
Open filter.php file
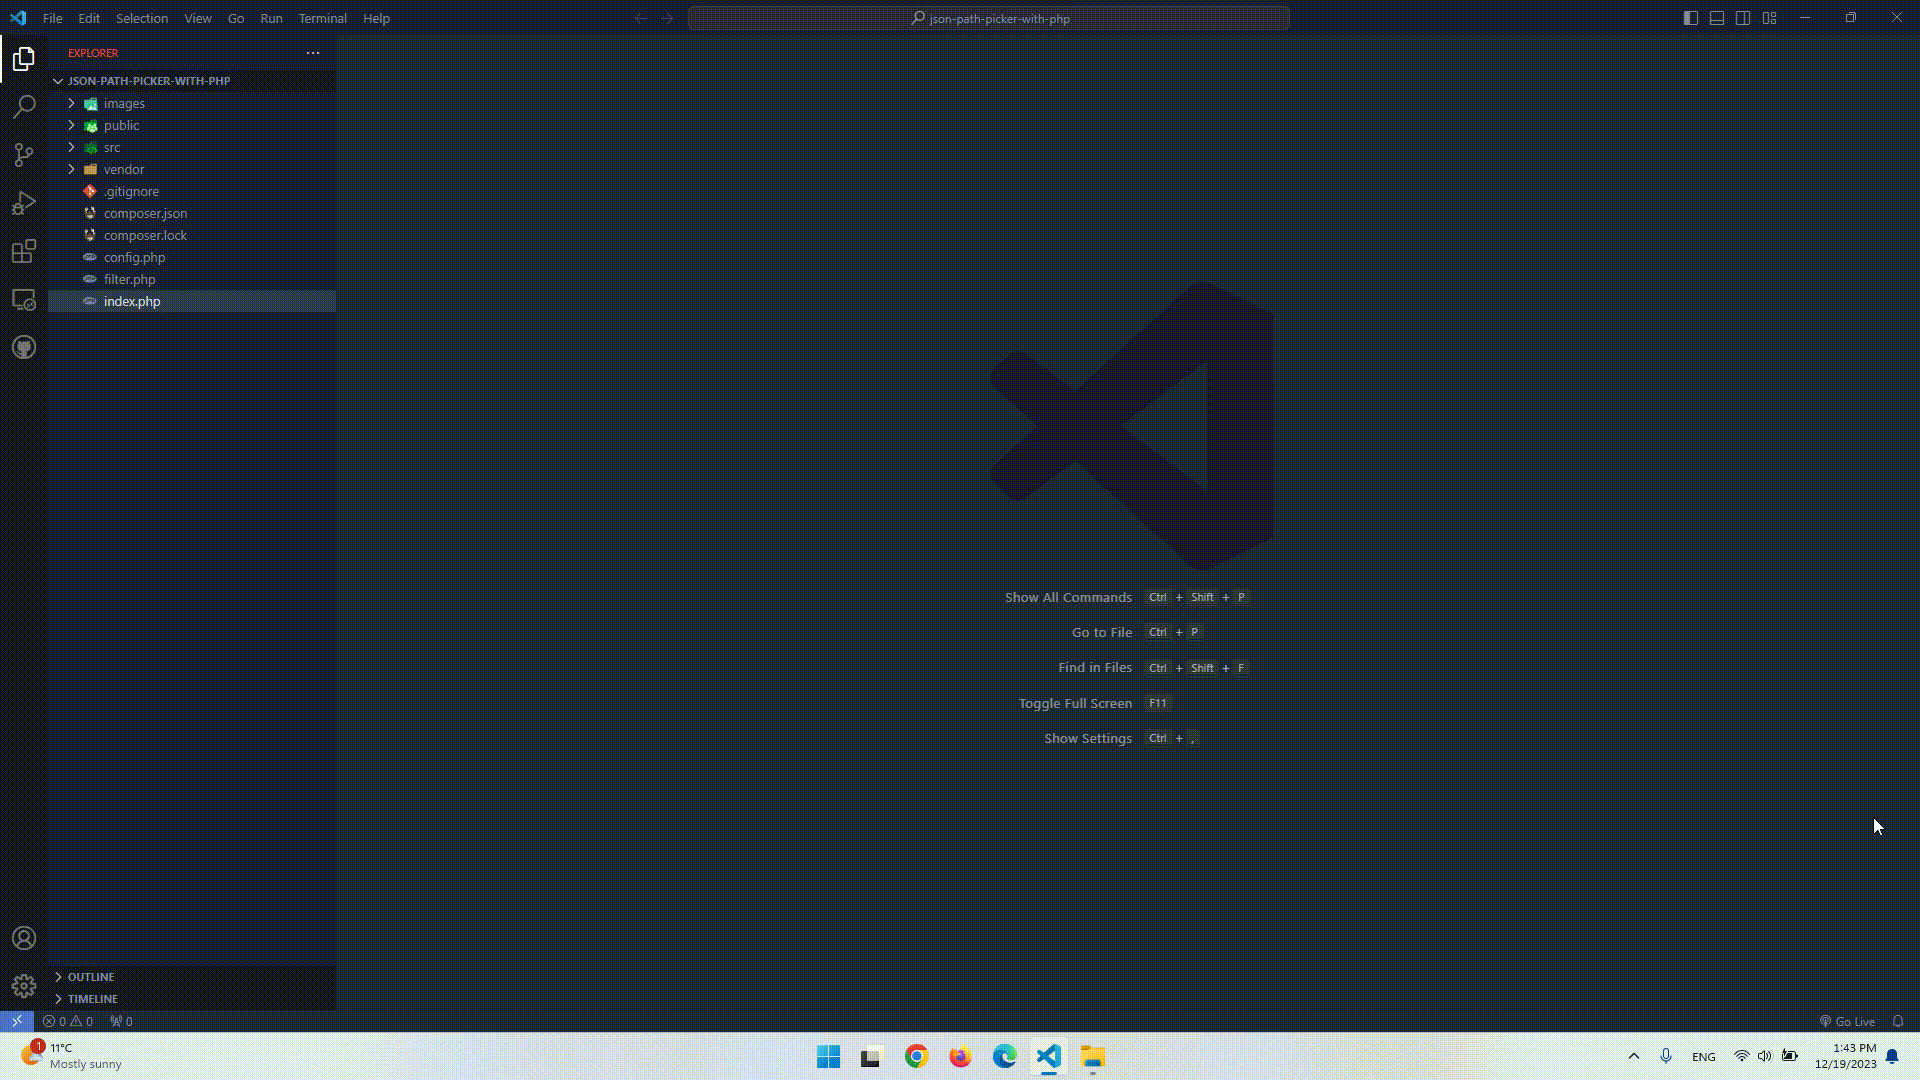(x=192, y=279)
